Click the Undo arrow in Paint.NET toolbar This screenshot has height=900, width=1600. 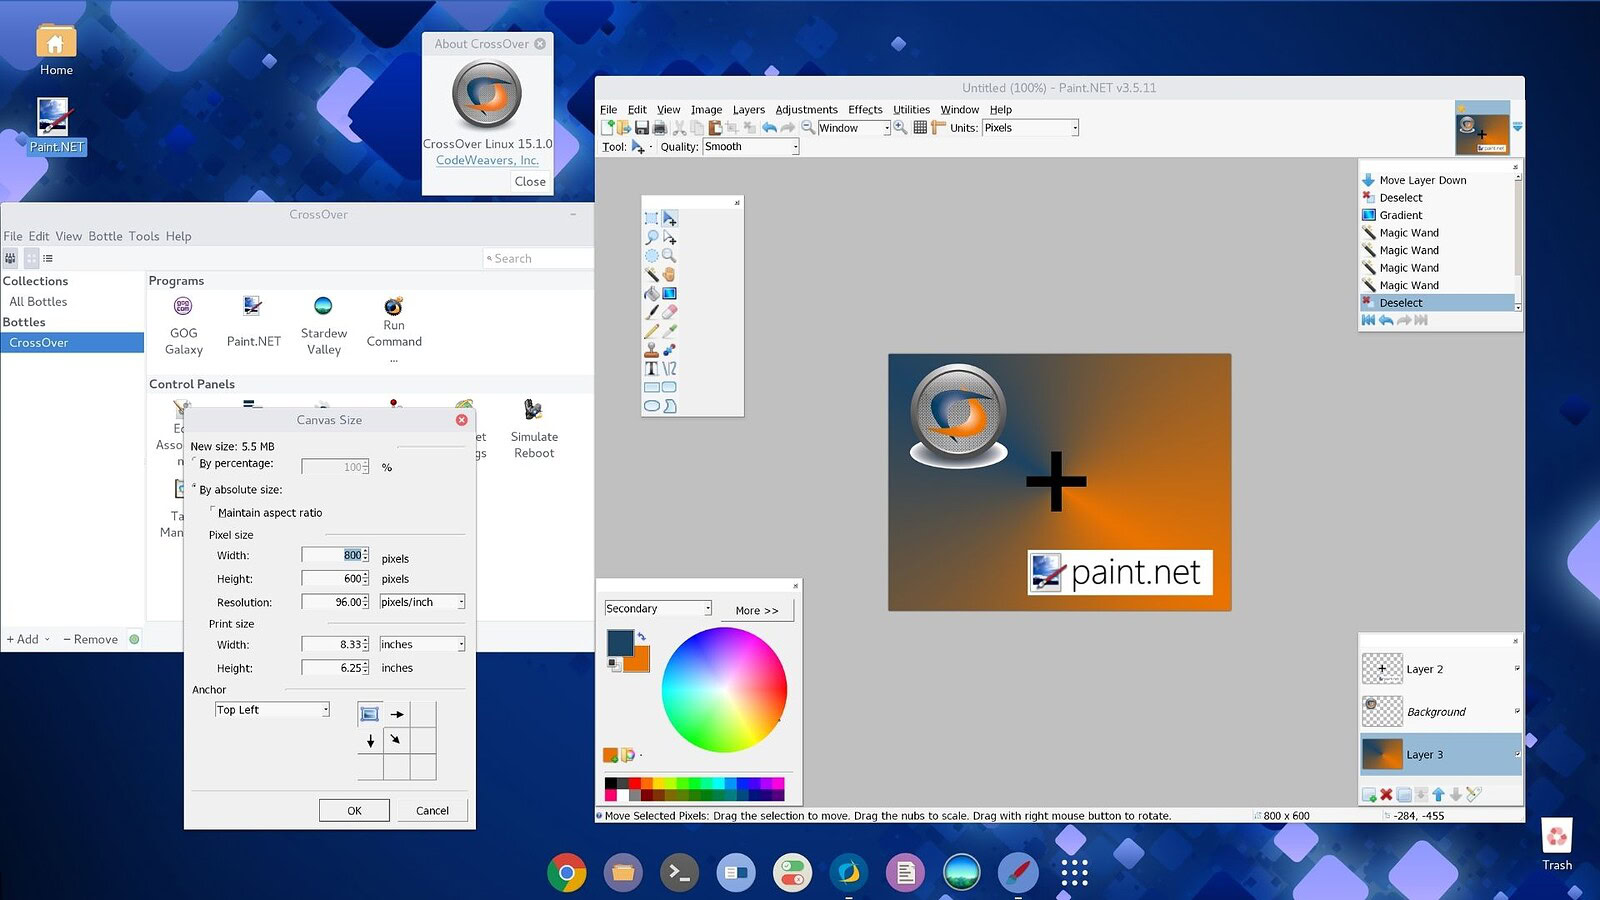click(x=769, y=128)
